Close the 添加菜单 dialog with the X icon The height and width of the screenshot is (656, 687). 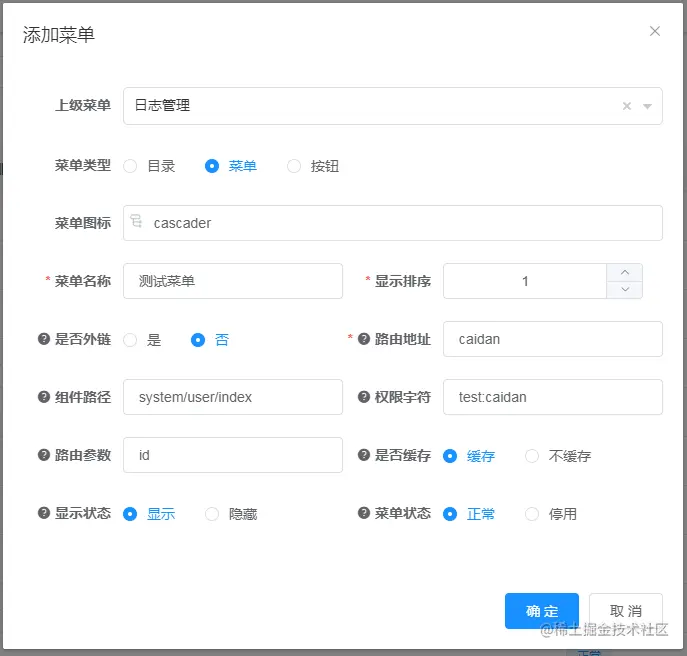[655, 31]
